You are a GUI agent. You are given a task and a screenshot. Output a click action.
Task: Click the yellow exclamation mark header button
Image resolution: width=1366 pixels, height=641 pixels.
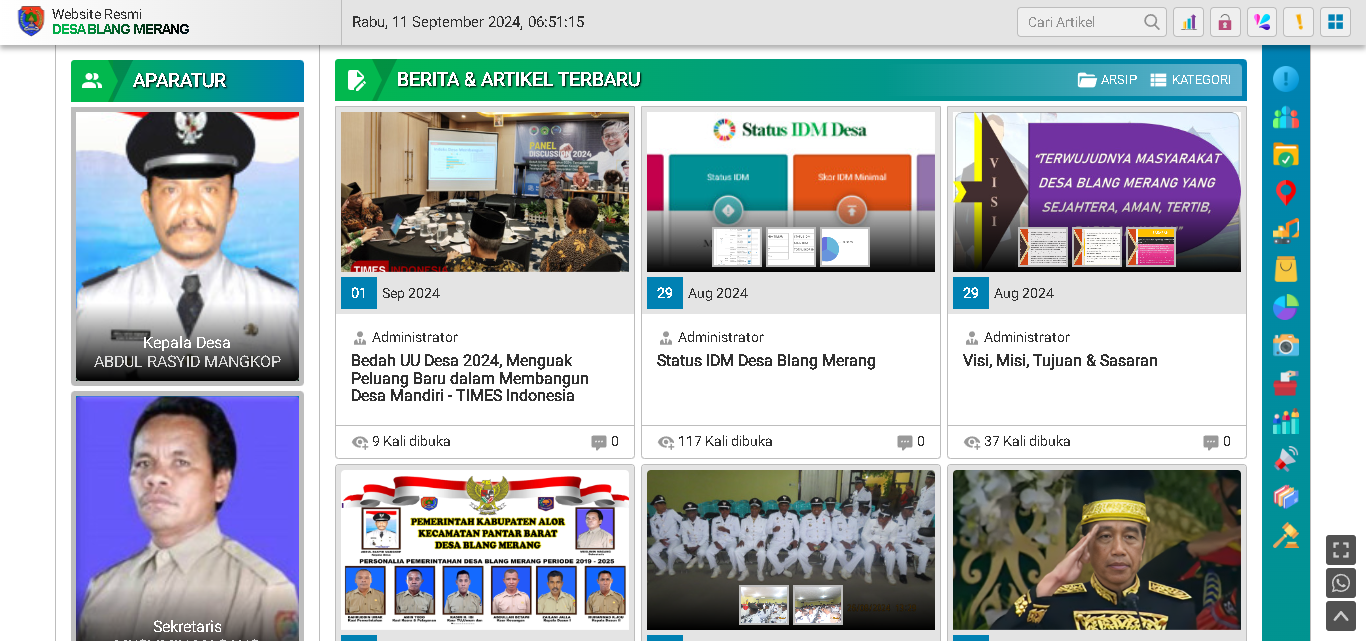point(1298,22)
